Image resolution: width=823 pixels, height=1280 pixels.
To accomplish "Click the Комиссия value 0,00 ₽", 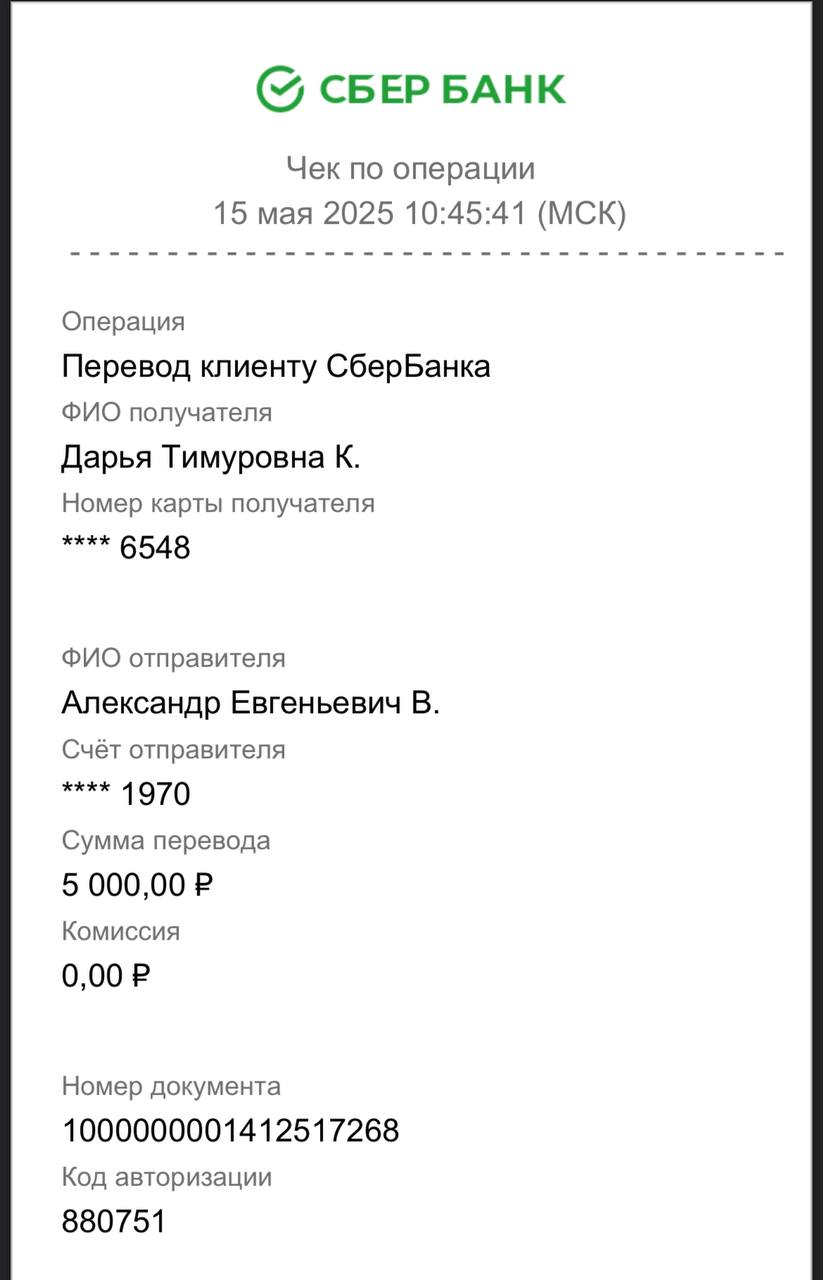I will click(x=106, y=976).
